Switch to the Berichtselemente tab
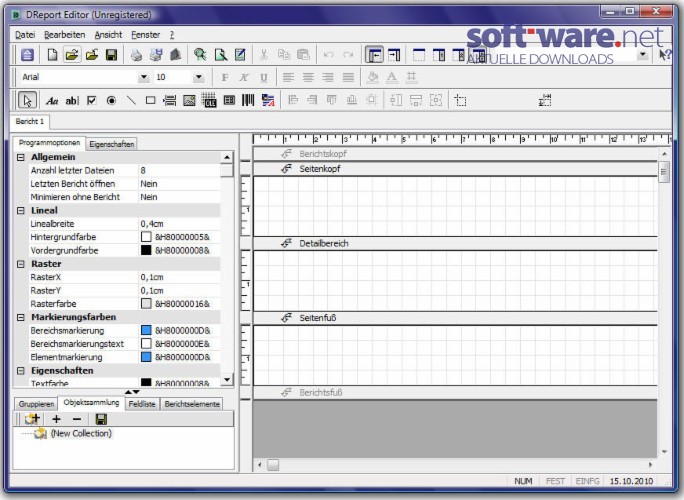The image size is (684, 500). (192, 404)
